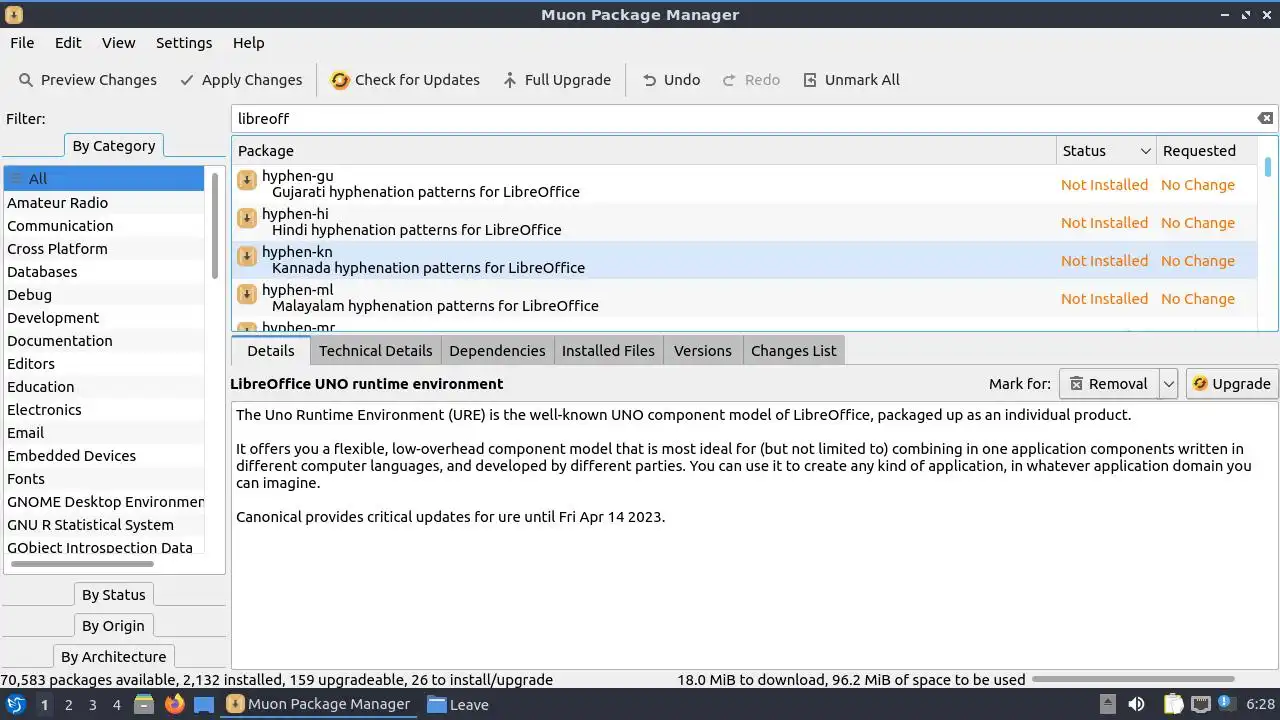The width and height of the screenshot is (1280, 720).
Task: Open the Help menu
Action: [x=248, y=43]
